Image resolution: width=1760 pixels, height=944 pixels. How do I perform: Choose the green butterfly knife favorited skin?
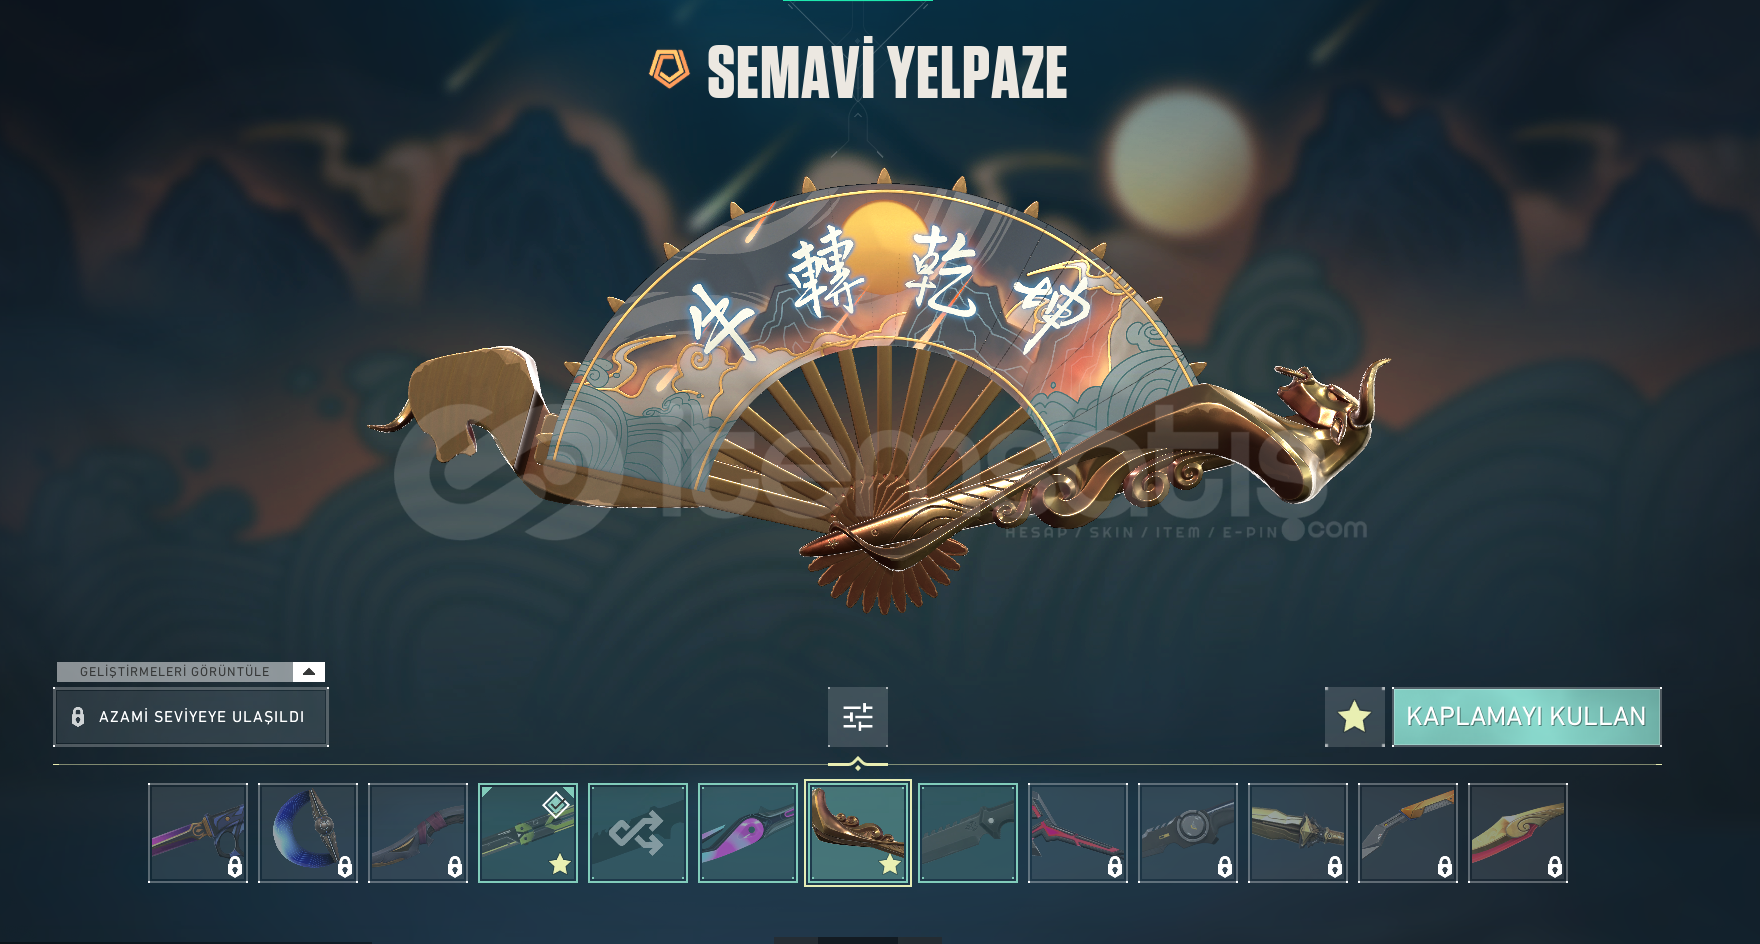[528, 833]
